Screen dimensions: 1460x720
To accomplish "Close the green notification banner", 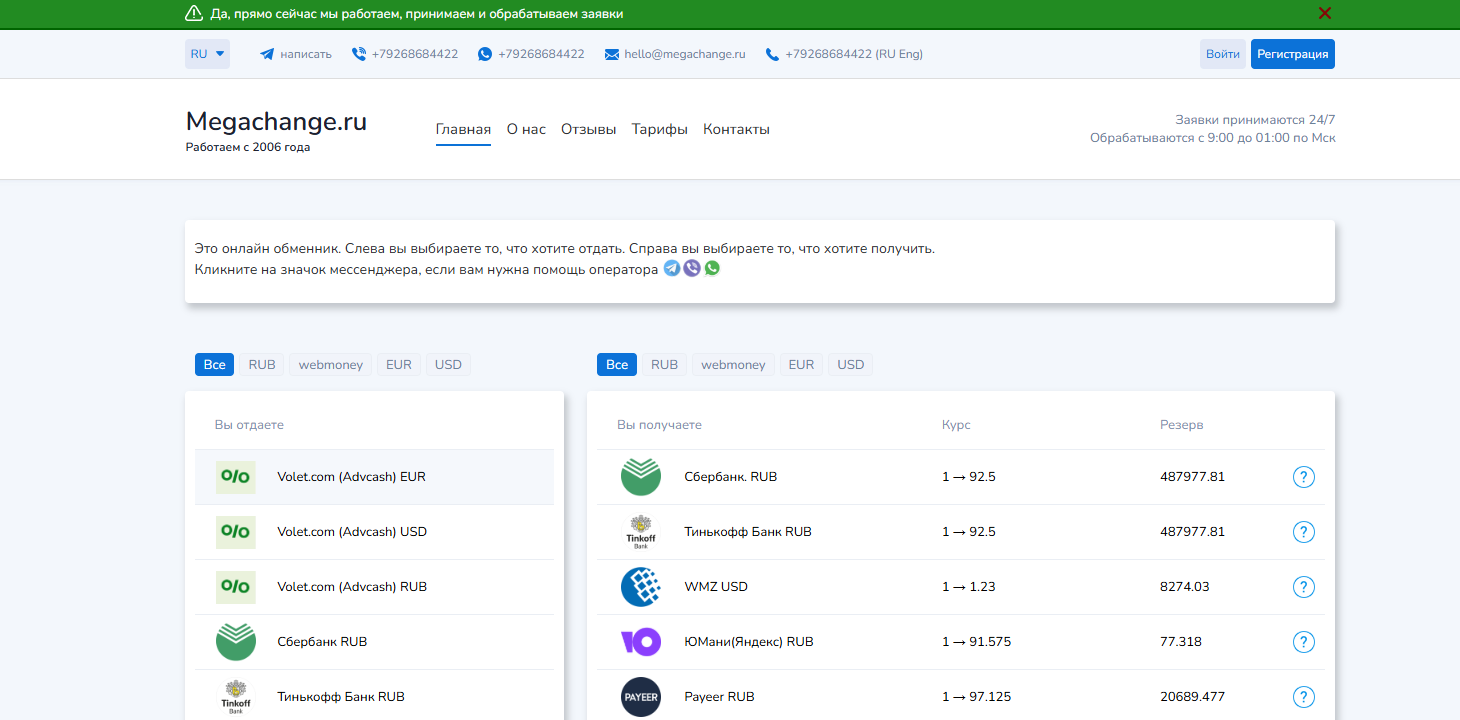I will point(1325,13).
